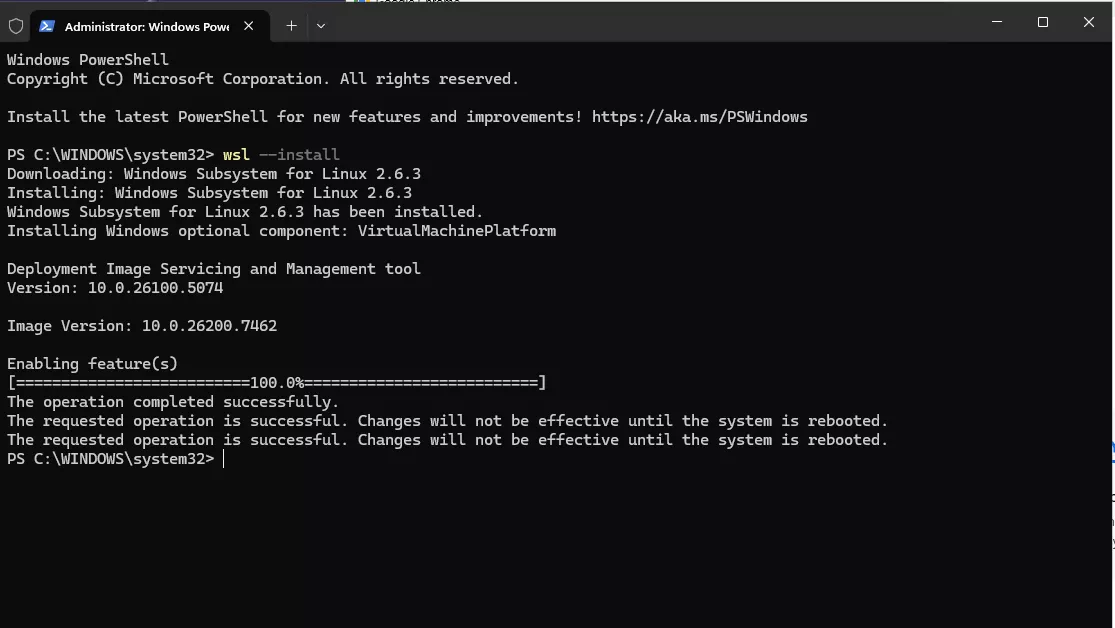Click the empty title bar area
The image size is (1115, 628).
650,24
